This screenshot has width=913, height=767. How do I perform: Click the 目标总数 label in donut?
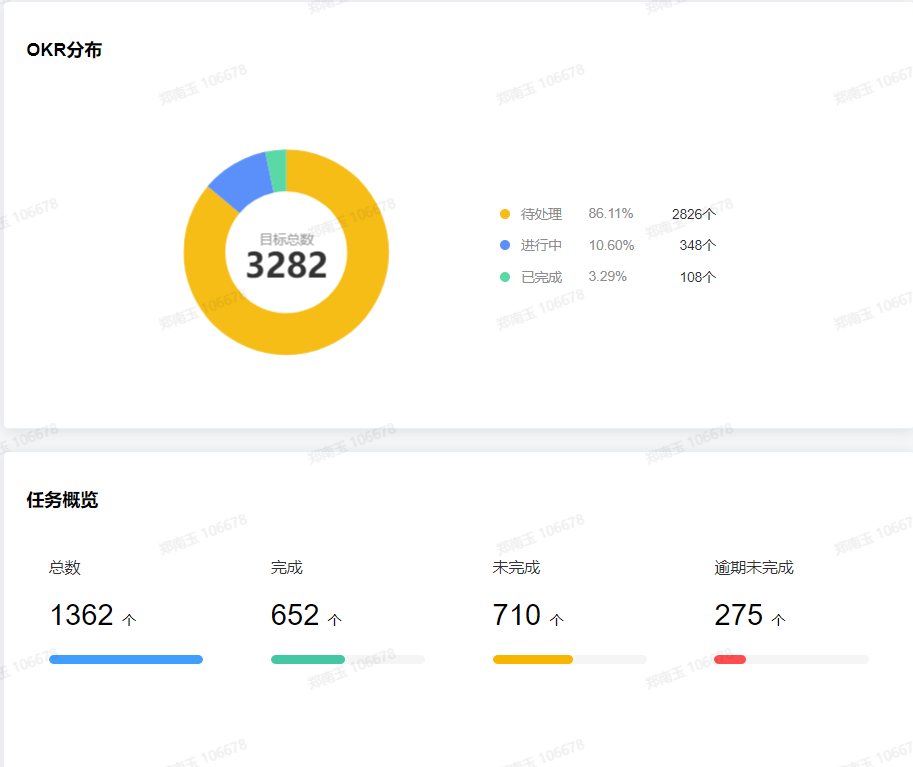286,239
